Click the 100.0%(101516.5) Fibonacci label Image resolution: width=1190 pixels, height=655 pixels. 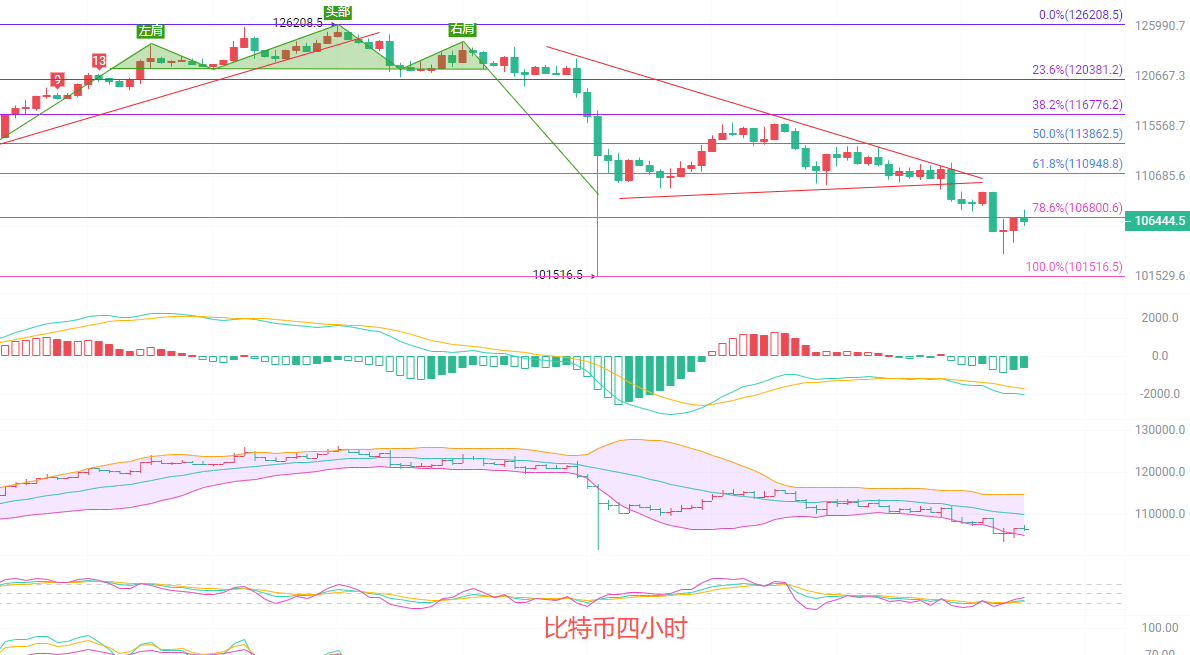(1074, 268)
